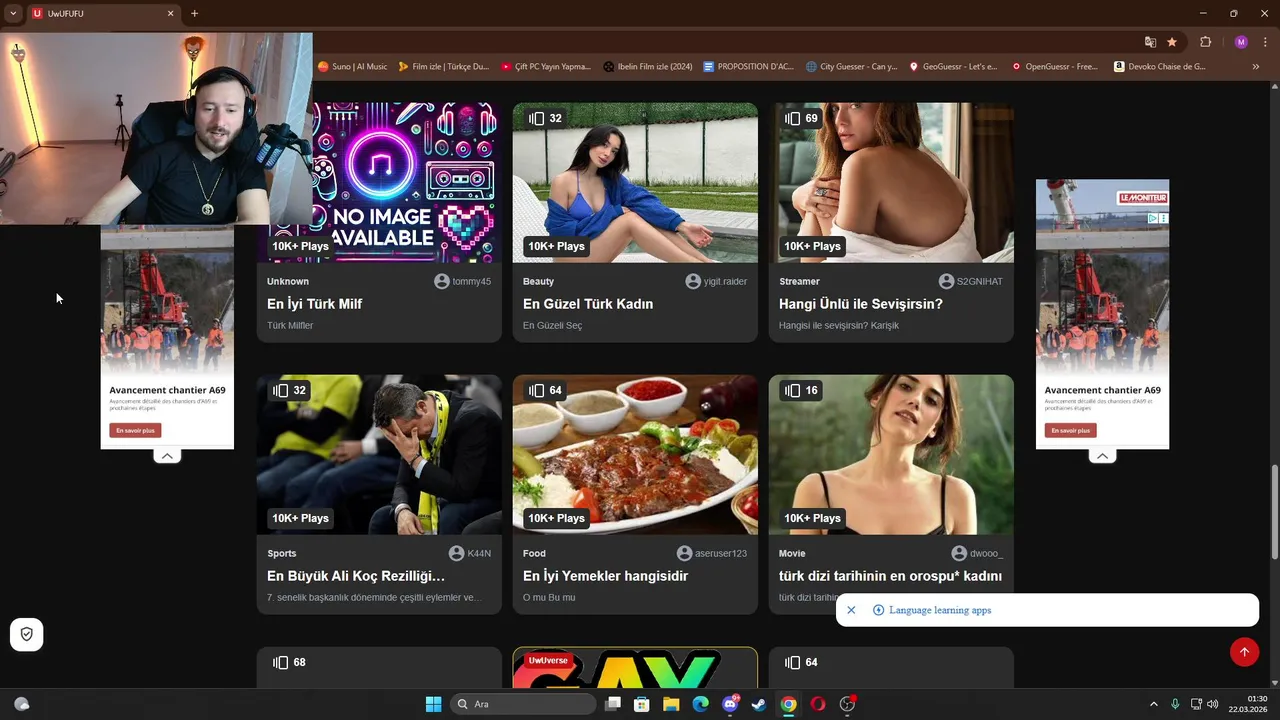1280x720 pixels.
Task: Click the red scroll-to-top arrow button
Action: [1244, 652]
